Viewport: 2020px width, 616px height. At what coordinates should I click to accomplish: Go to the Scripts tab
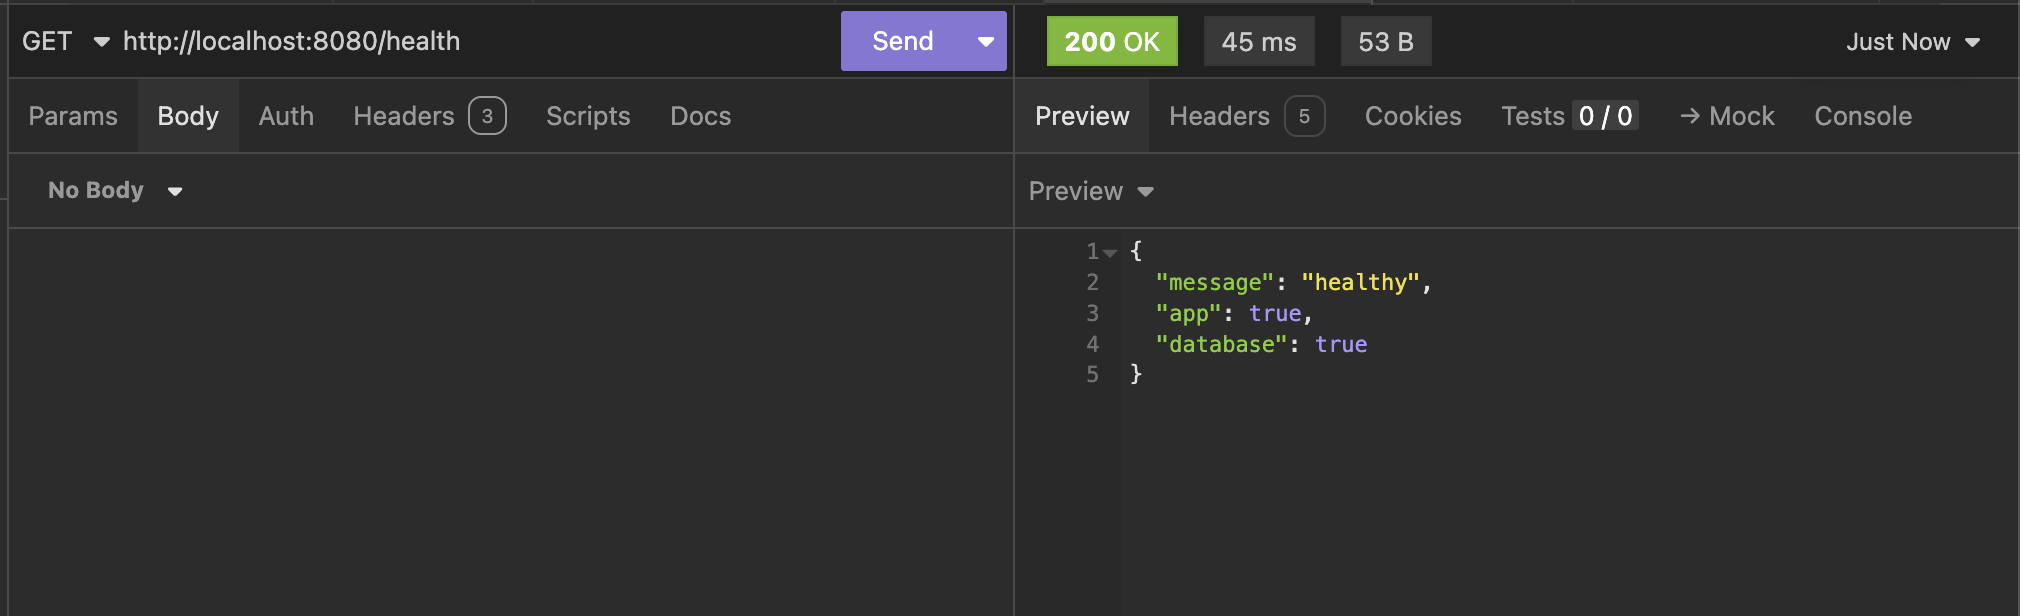pos(588,116)
